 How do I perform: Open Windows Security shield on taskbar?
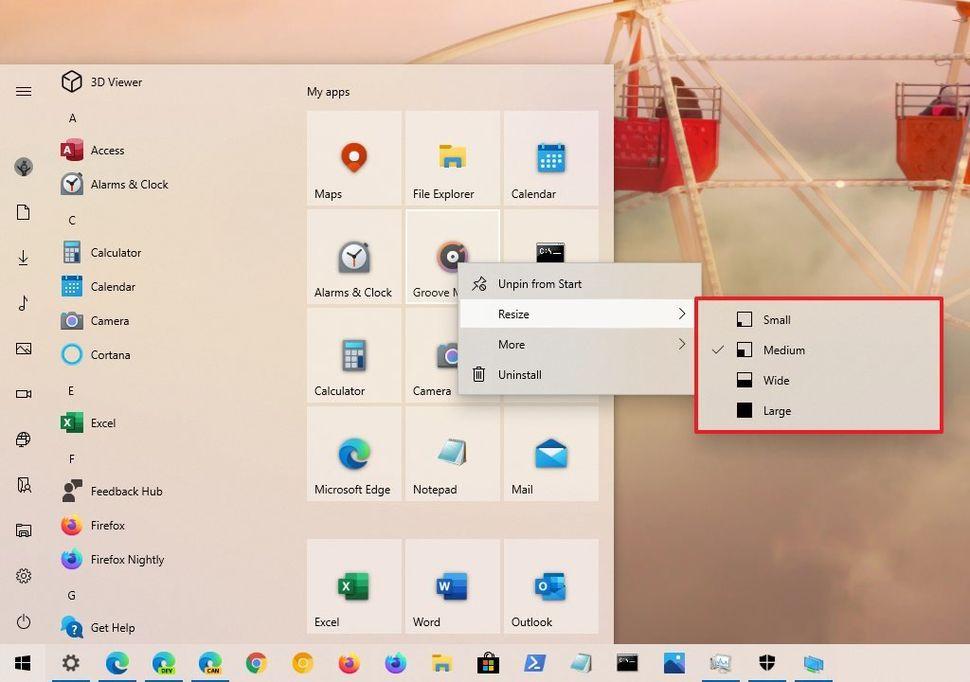(766, 663)
